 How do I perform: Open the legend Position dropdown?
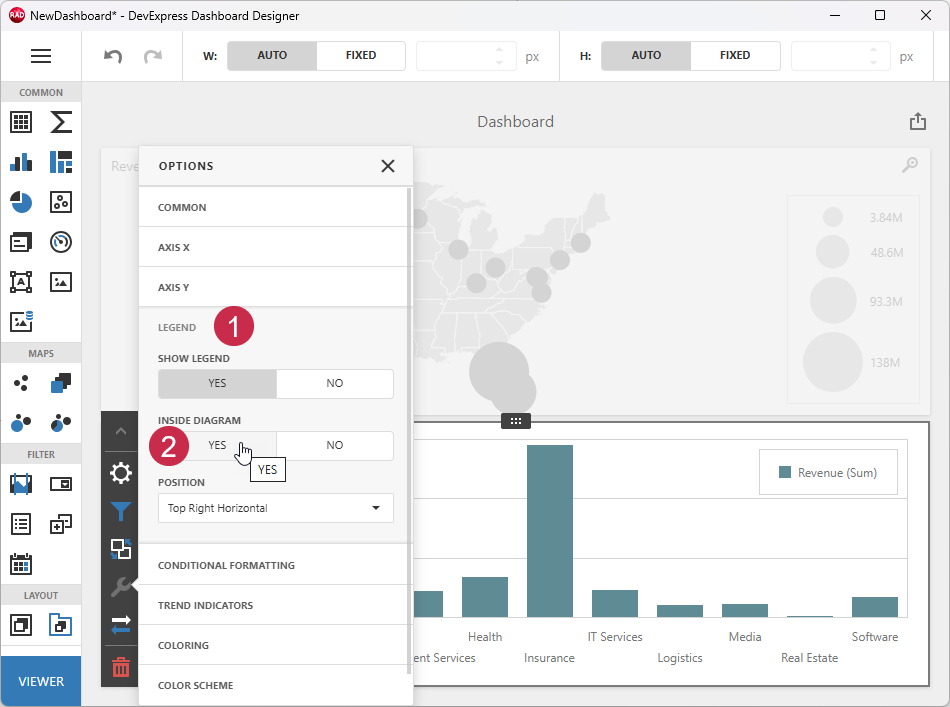pos(275,508)
